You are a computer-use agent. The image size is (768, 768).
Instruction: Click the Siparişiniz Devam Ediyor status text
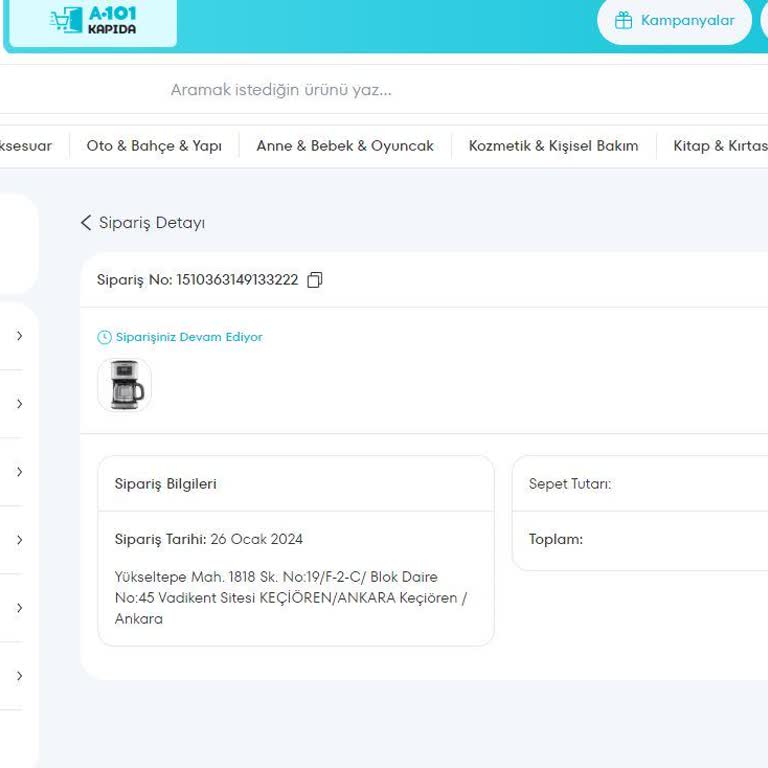[x=189, y=338]
